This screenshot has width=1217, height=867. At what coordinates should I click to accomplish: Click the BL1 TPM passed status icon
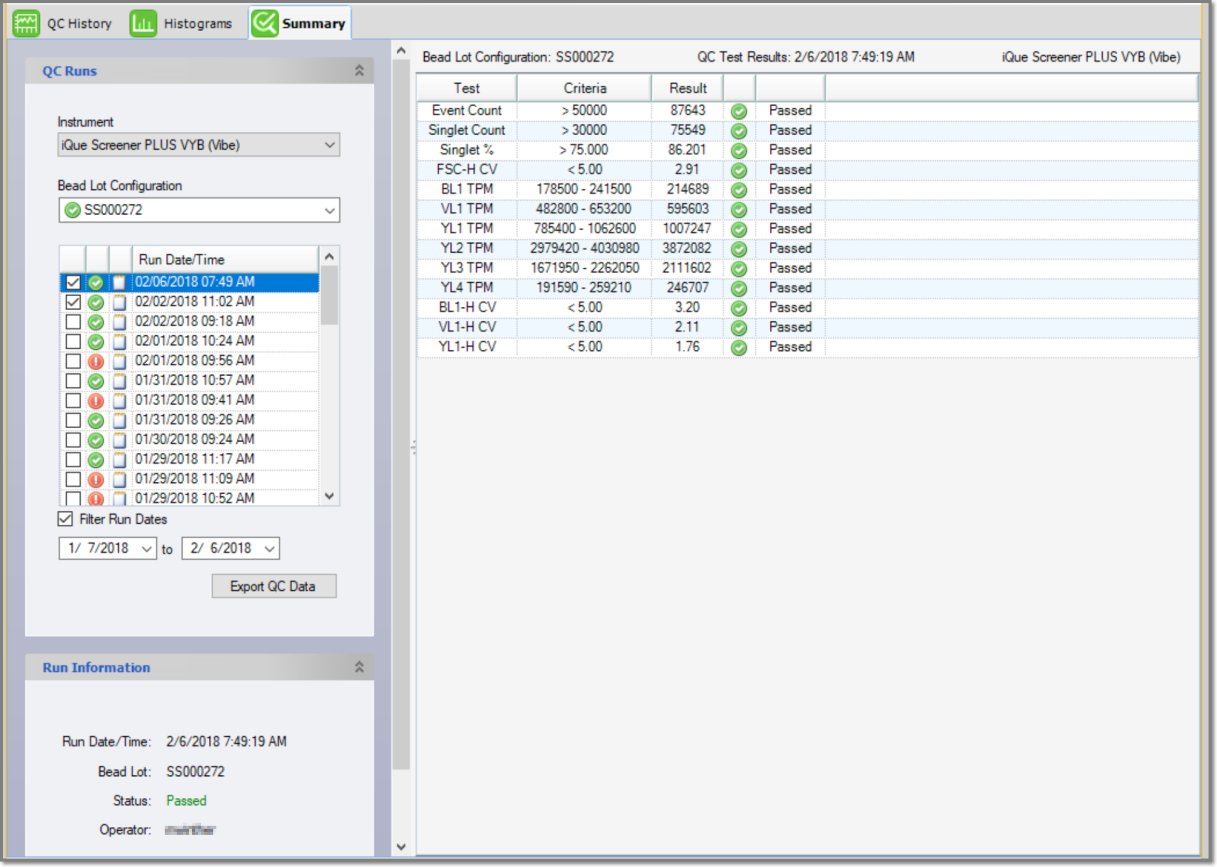[739, 190]
